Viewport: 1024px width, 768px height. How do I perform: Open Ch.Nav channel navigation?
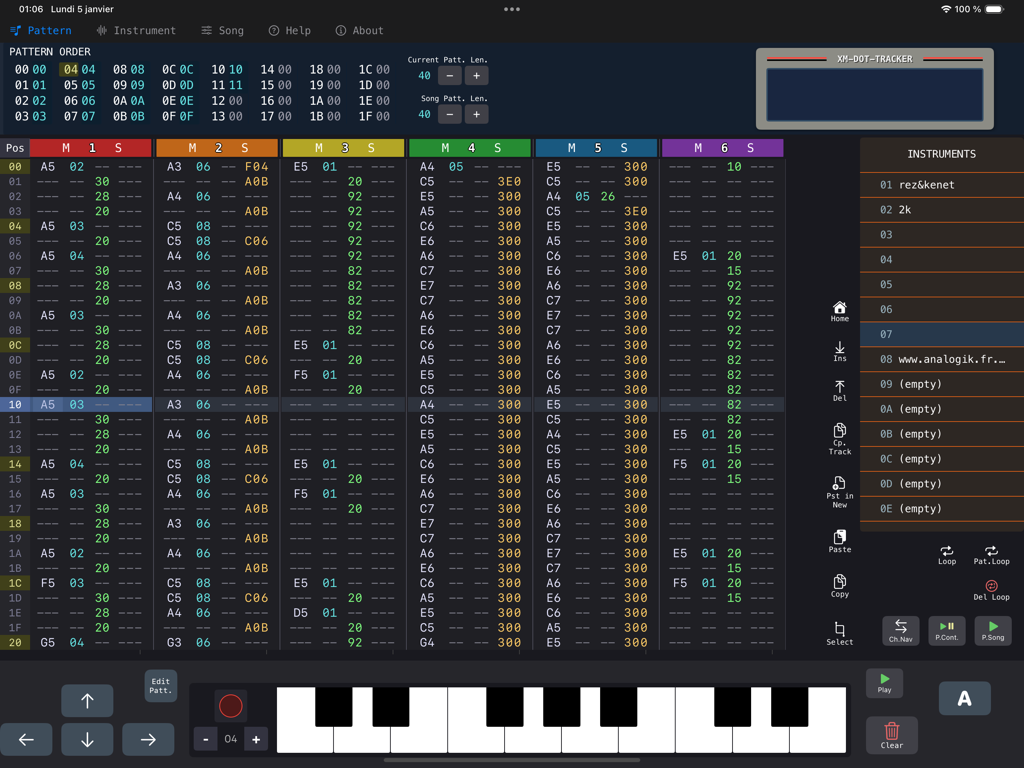tap(900, 631)
